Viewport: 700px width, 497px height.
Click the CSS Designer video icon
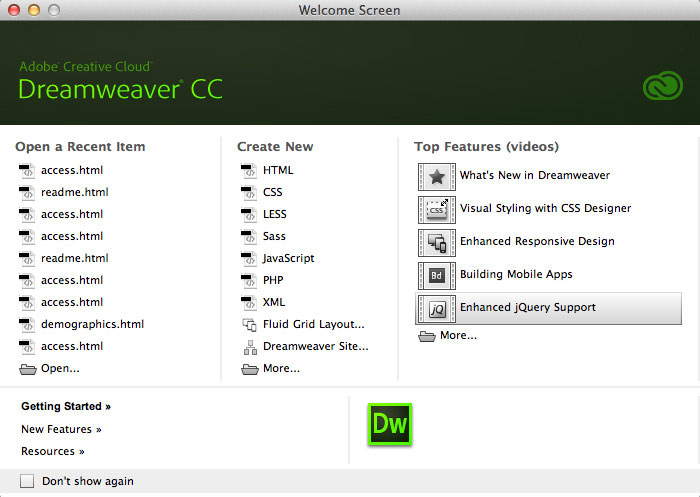tap(437, 210)
